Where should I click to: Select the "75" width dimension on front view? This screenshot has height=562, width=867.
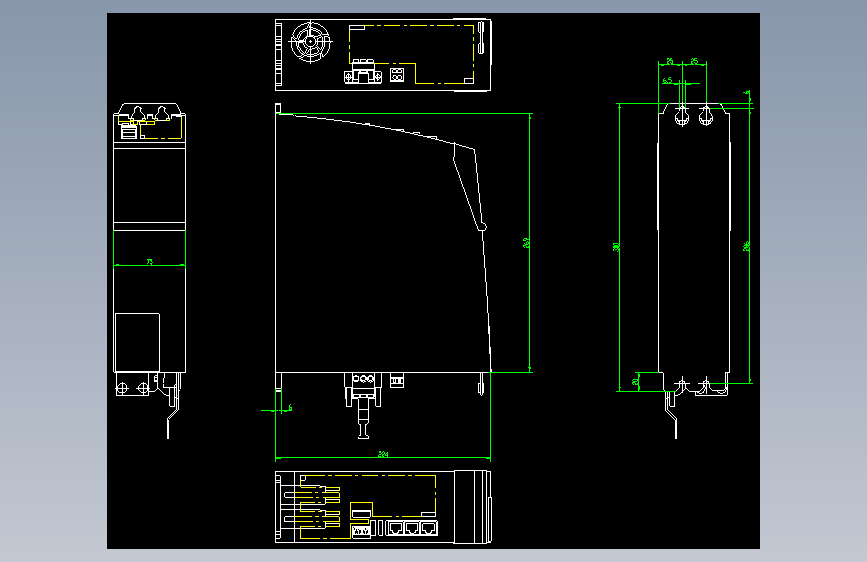coord(150,262)
